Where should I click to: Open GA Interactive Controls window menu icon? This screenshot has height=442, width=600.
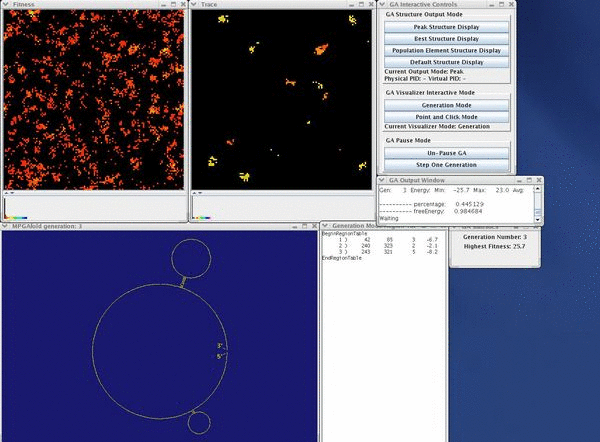pos(382,5)
